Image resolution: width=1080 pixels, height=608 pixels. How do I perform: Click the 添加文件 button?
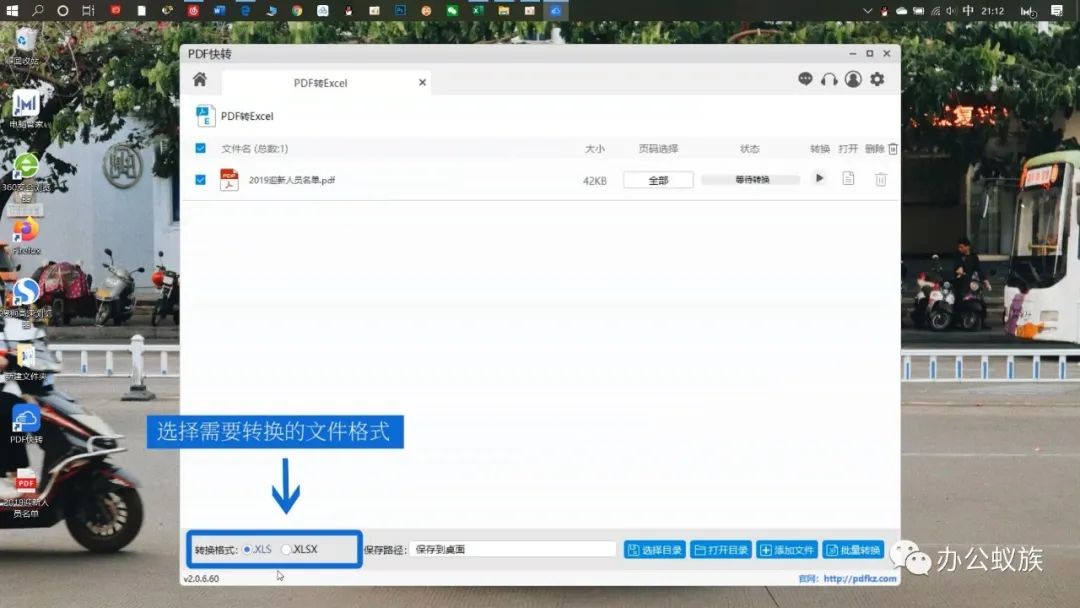787,549
